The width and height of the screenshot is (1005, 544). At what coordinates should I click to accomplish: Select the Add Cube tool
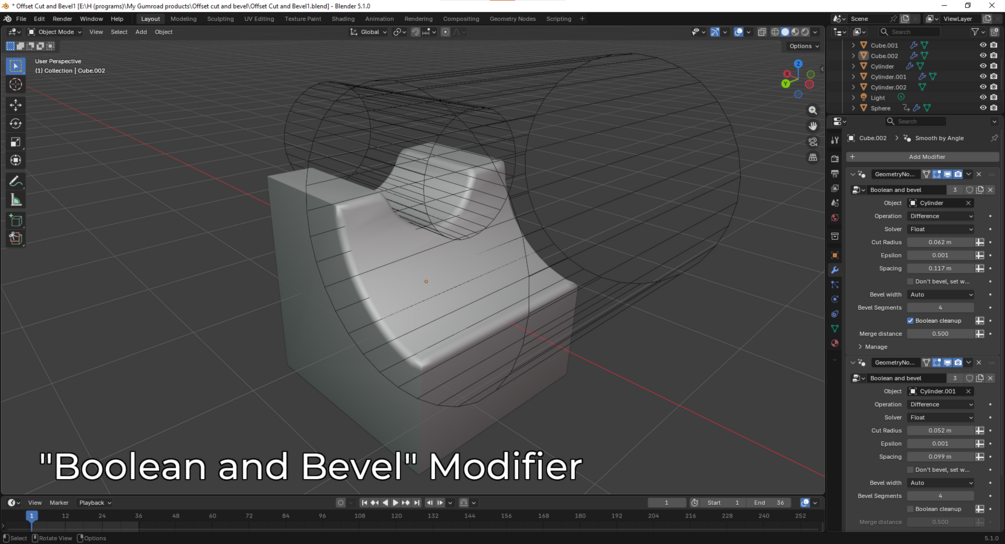[x=15, y=221]
